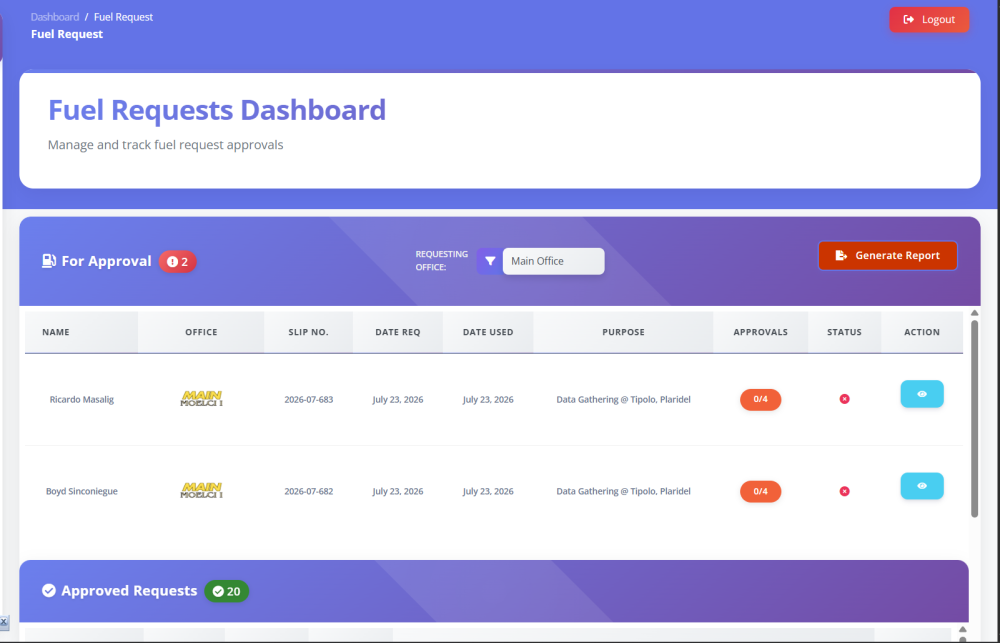Viewport: 1000px width, 643px height.
Task: Click the STATUS column header
Action: coord(844,332)
